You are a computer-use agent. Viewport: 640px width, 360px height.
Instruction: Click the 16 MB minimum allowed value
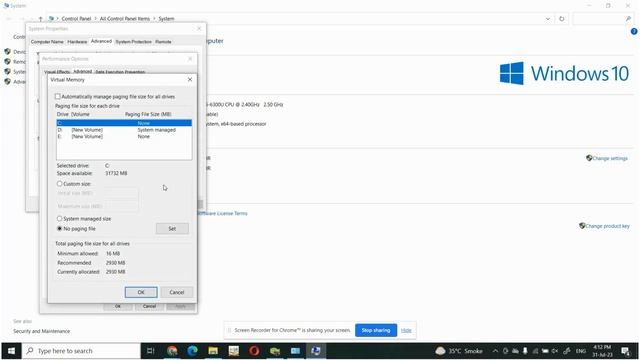coord(113,253)
